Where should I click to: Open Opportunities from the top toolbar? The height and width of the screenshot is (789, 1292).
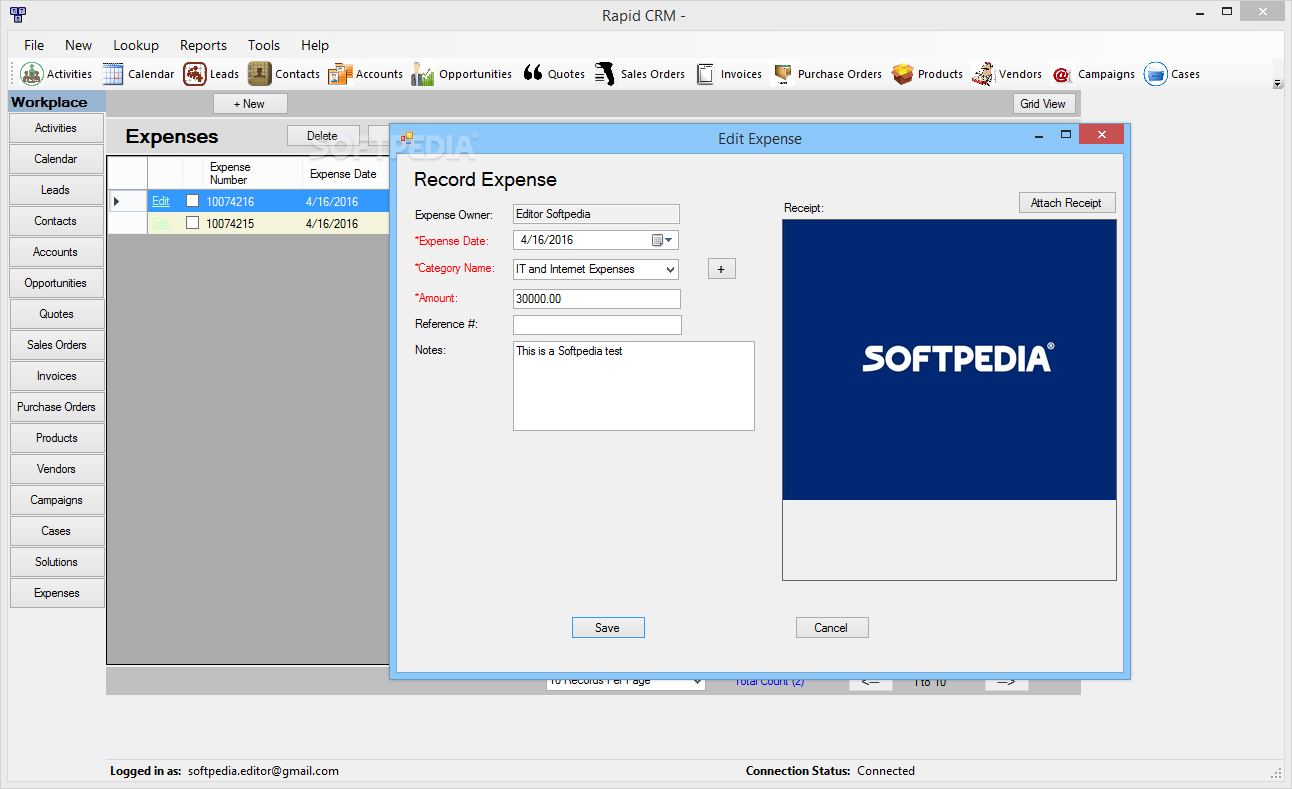tap(462, 74)
